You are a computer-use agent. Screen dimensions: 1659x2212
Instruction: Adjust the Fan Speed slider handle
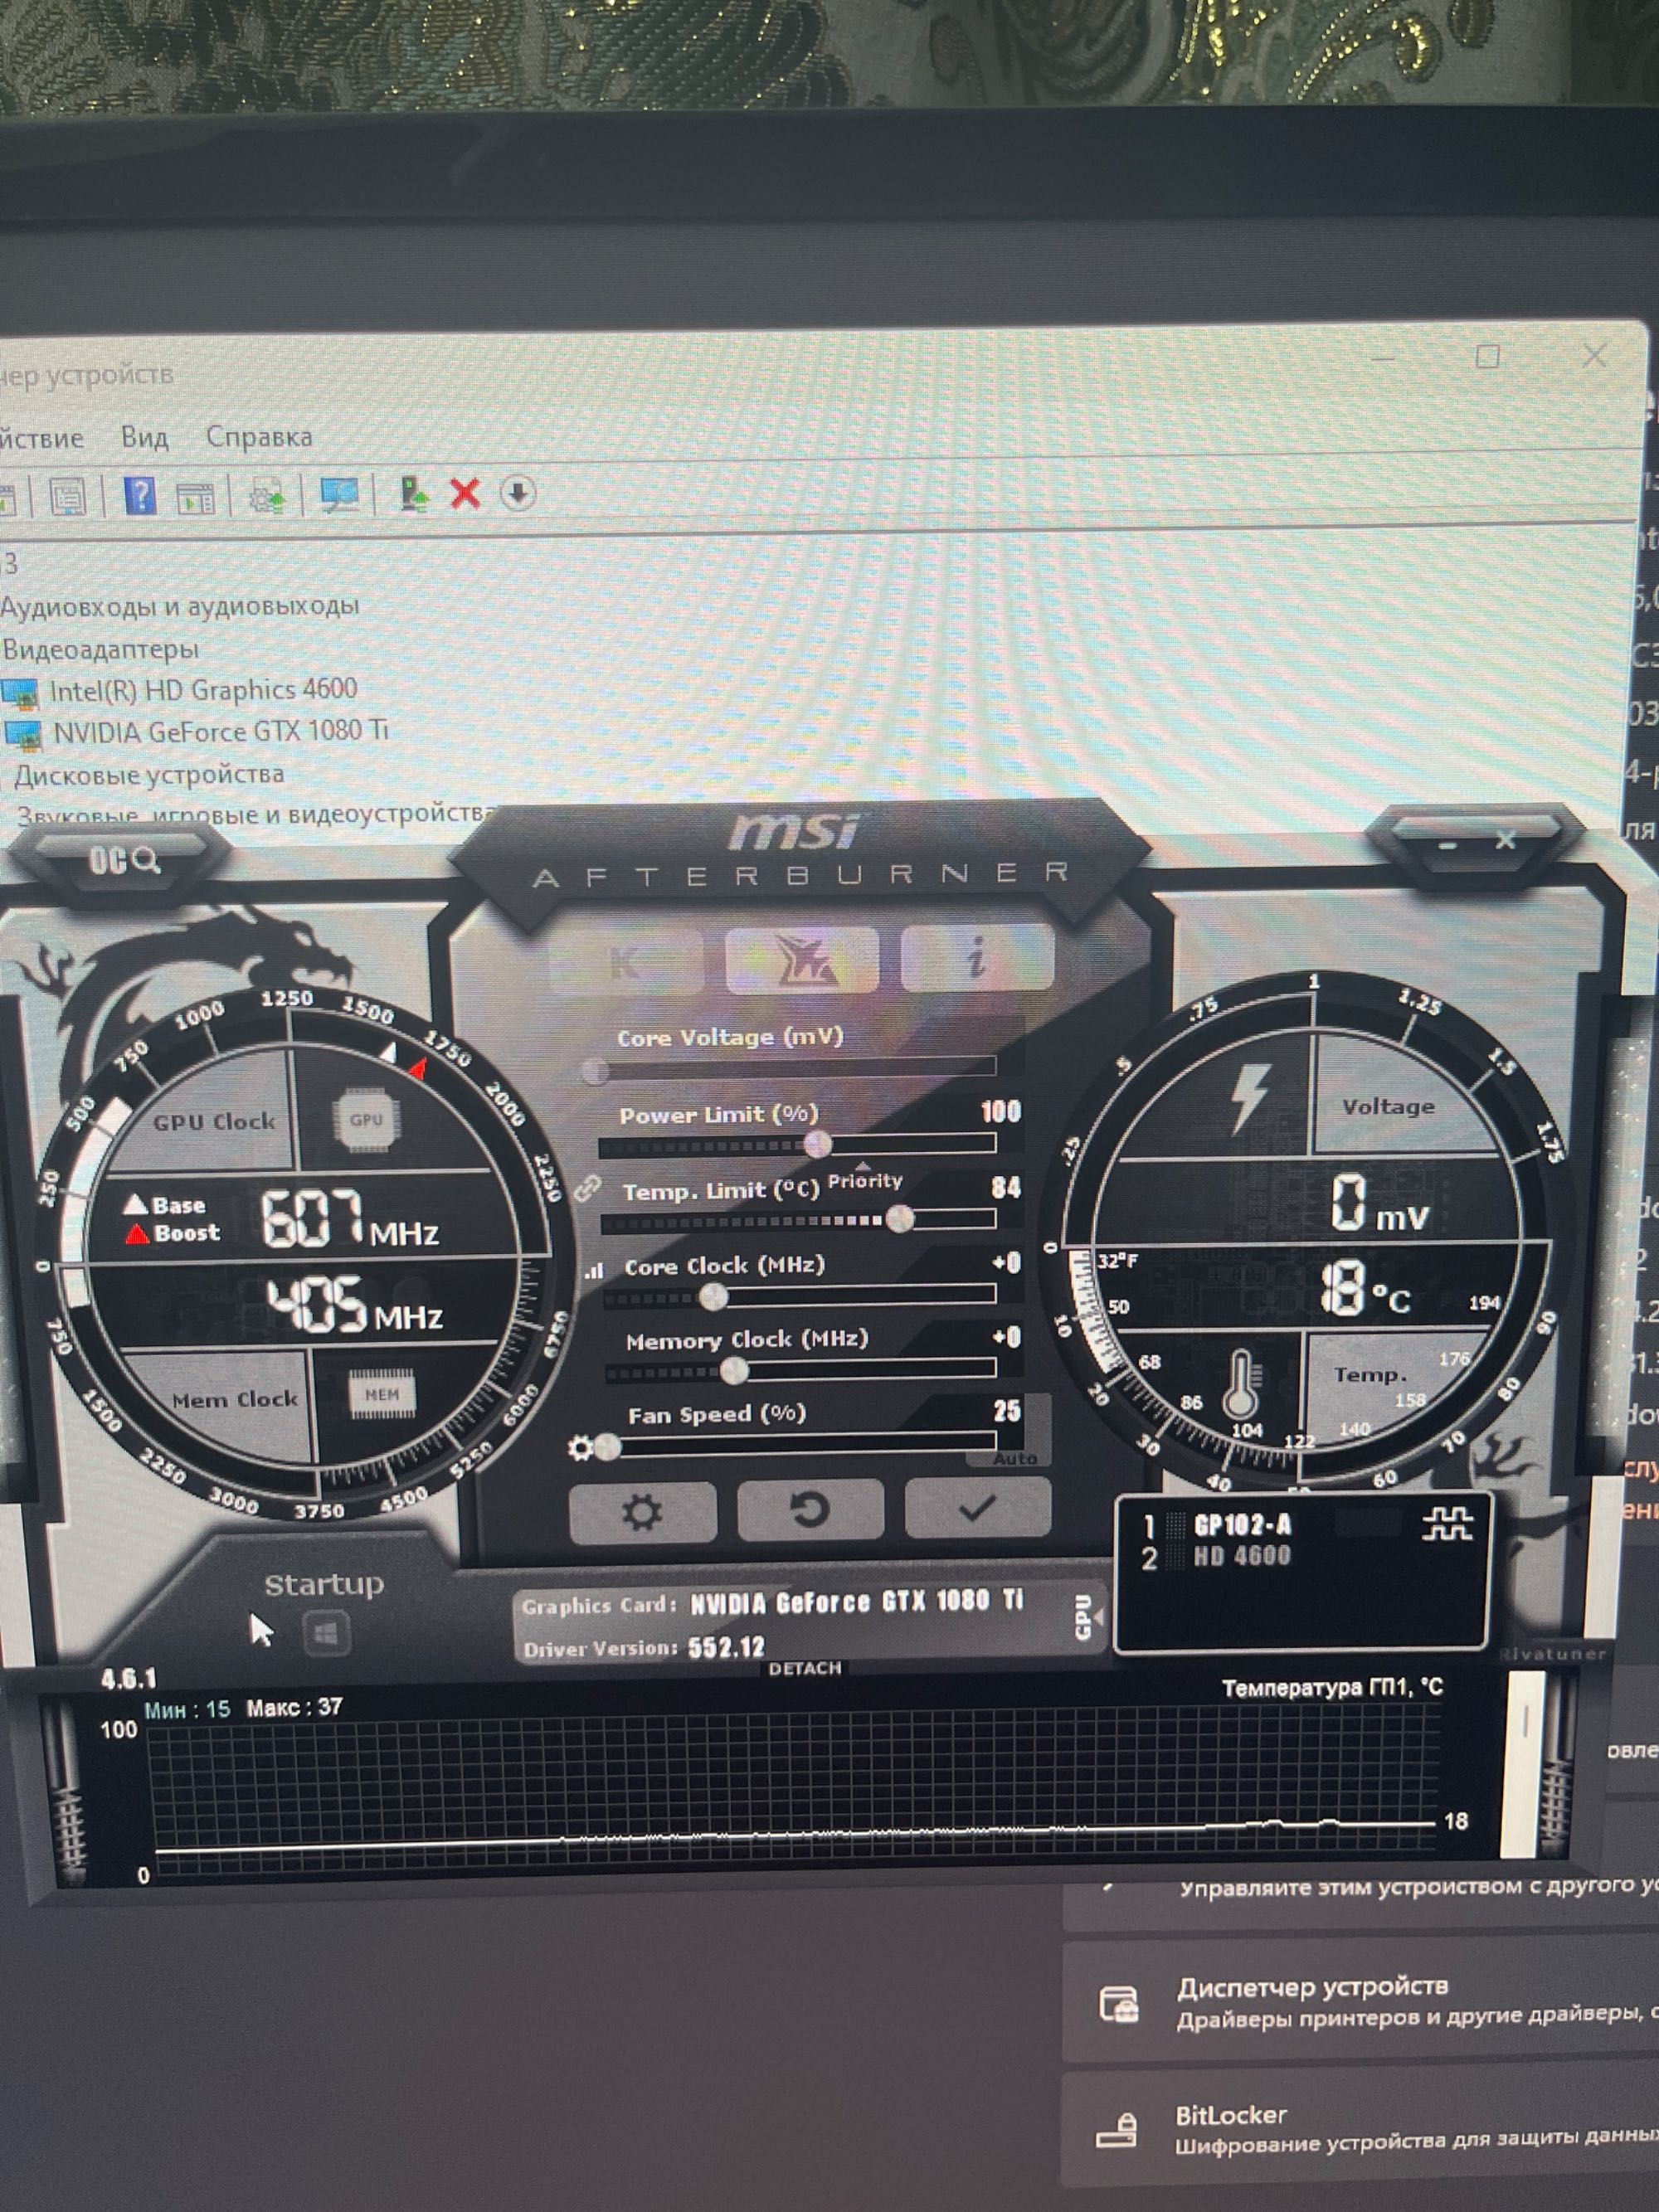pos(606,1447)
